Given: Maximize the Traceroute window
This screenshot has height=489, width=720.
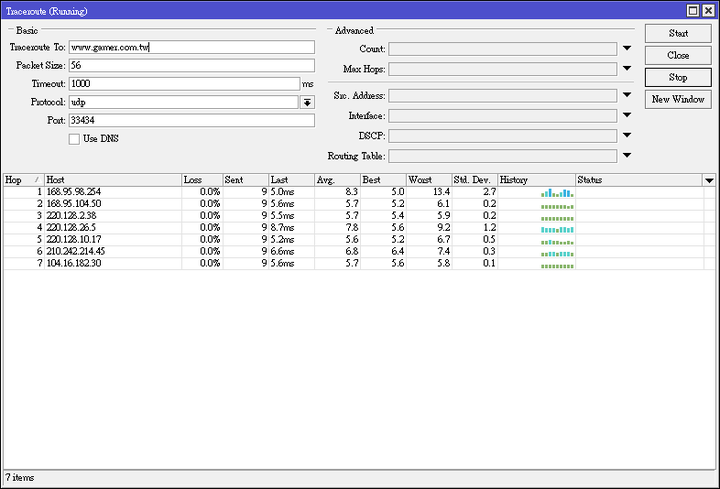Looking at the screenshot, I should pyautogui.click(x=693, y=11).
